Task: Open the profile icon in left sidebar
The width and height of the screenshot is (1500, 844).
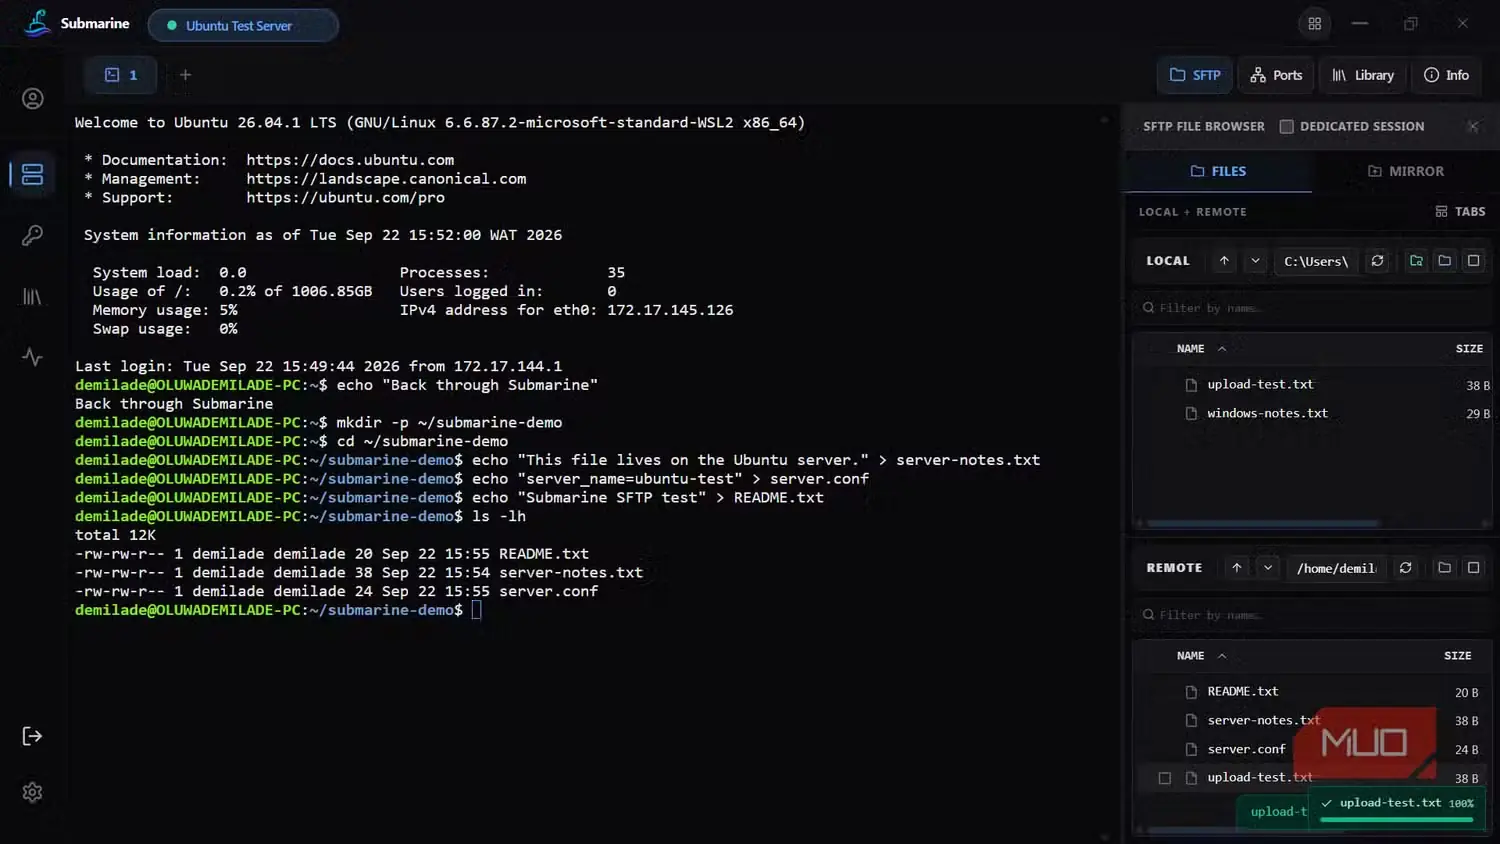Action: [x=33, y=99]
